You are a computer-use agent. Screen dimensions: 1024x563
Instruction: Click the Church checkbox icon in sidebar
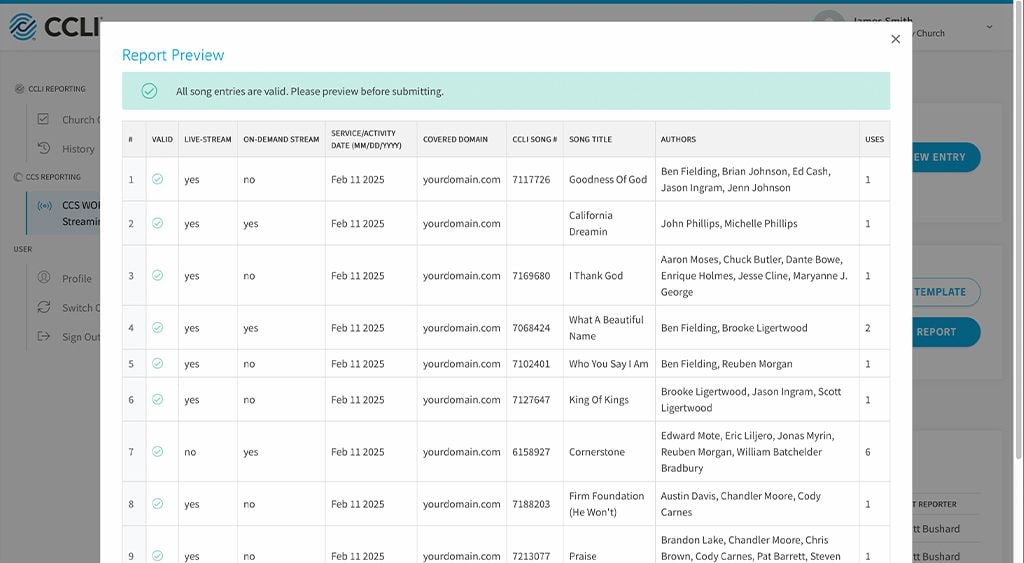tap(43, 119)
